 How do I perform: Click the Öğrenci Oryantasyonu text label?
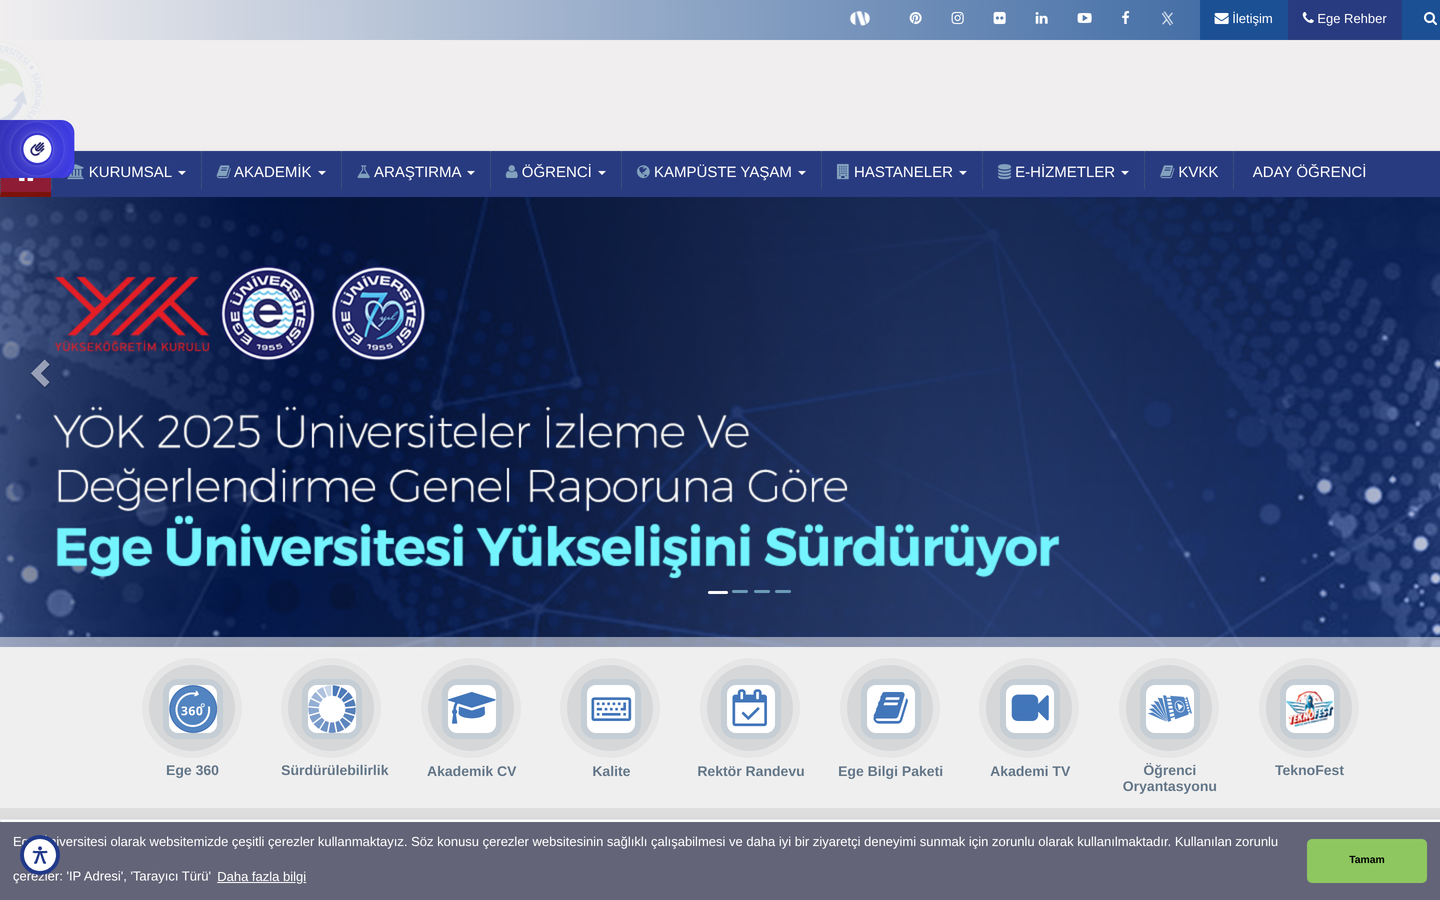(1169, 778)
